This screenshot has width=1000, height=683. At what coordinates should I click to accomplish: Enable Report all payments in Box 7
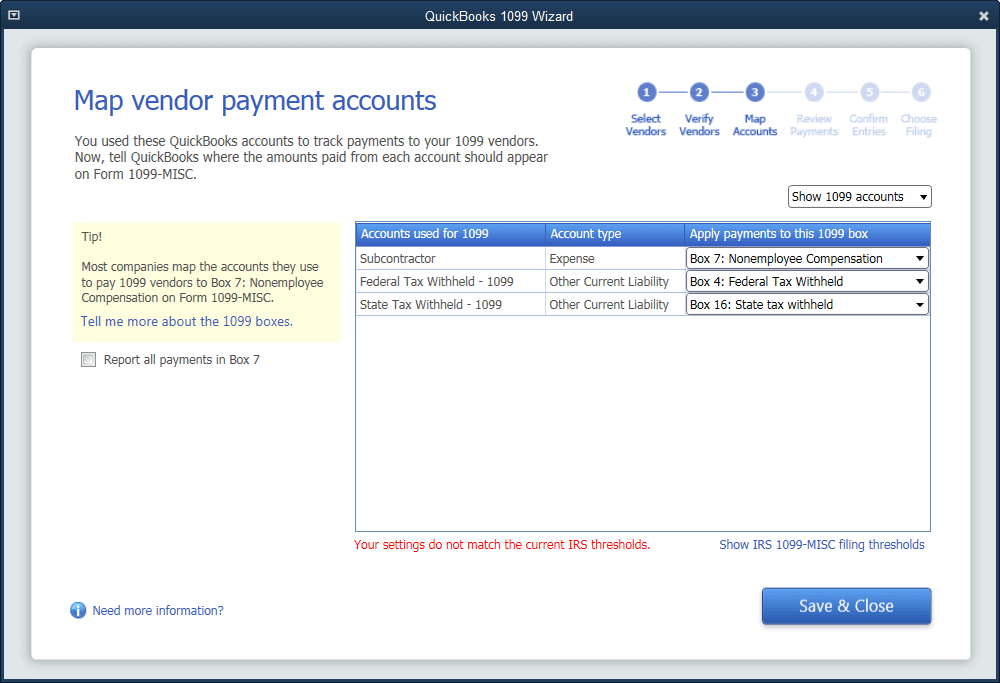89,360
